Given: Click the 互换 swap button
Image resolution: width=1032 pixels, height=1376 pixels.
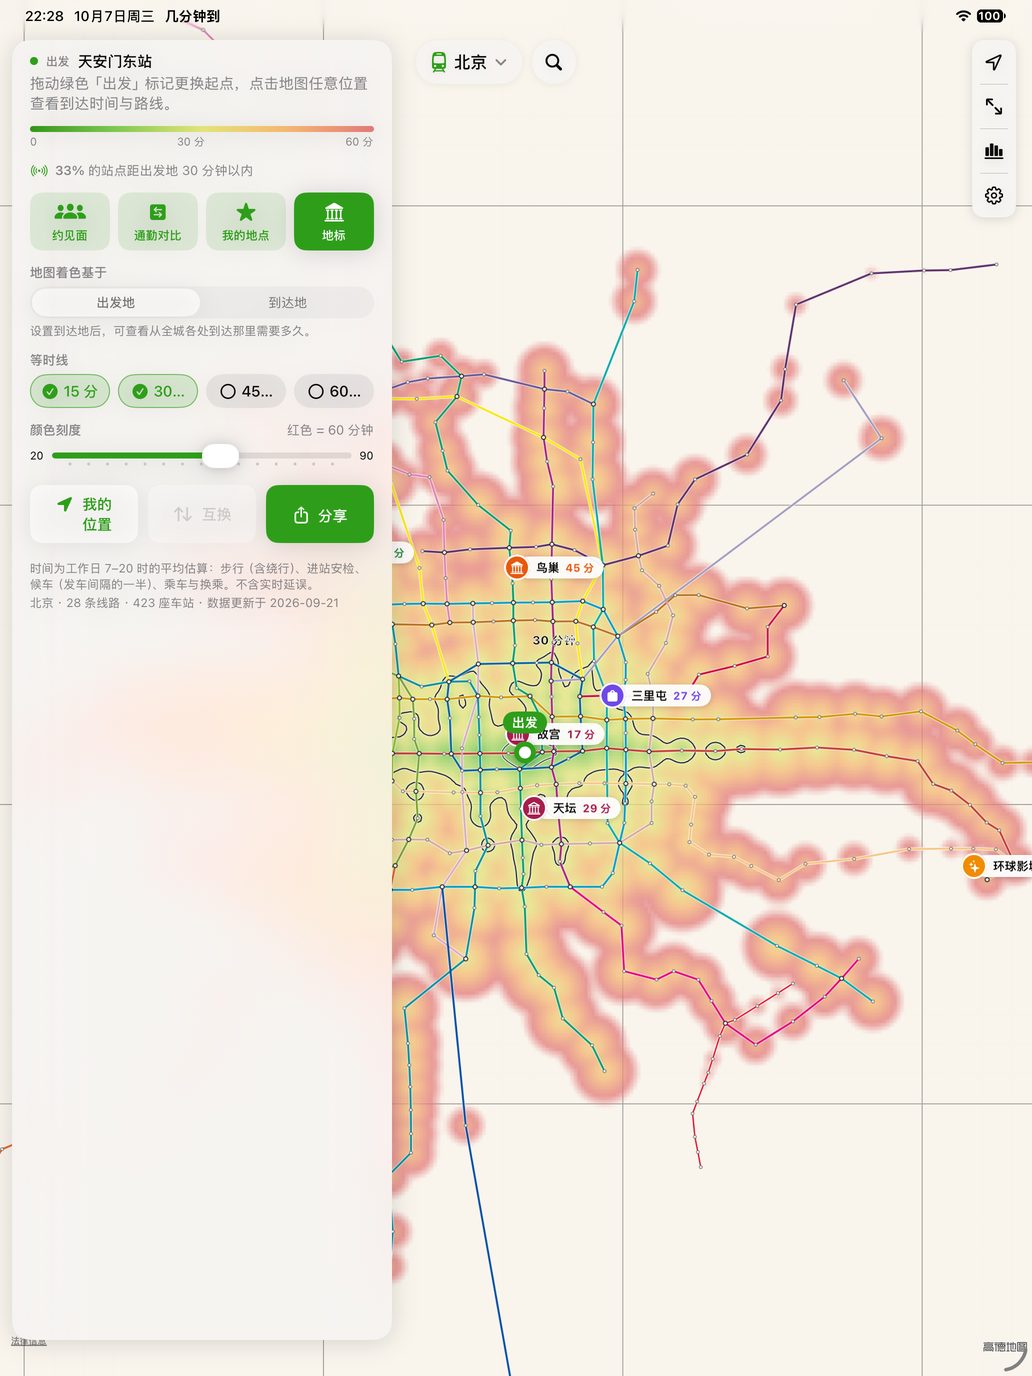Looking at the screenshot, I should (x=202, y=514).
